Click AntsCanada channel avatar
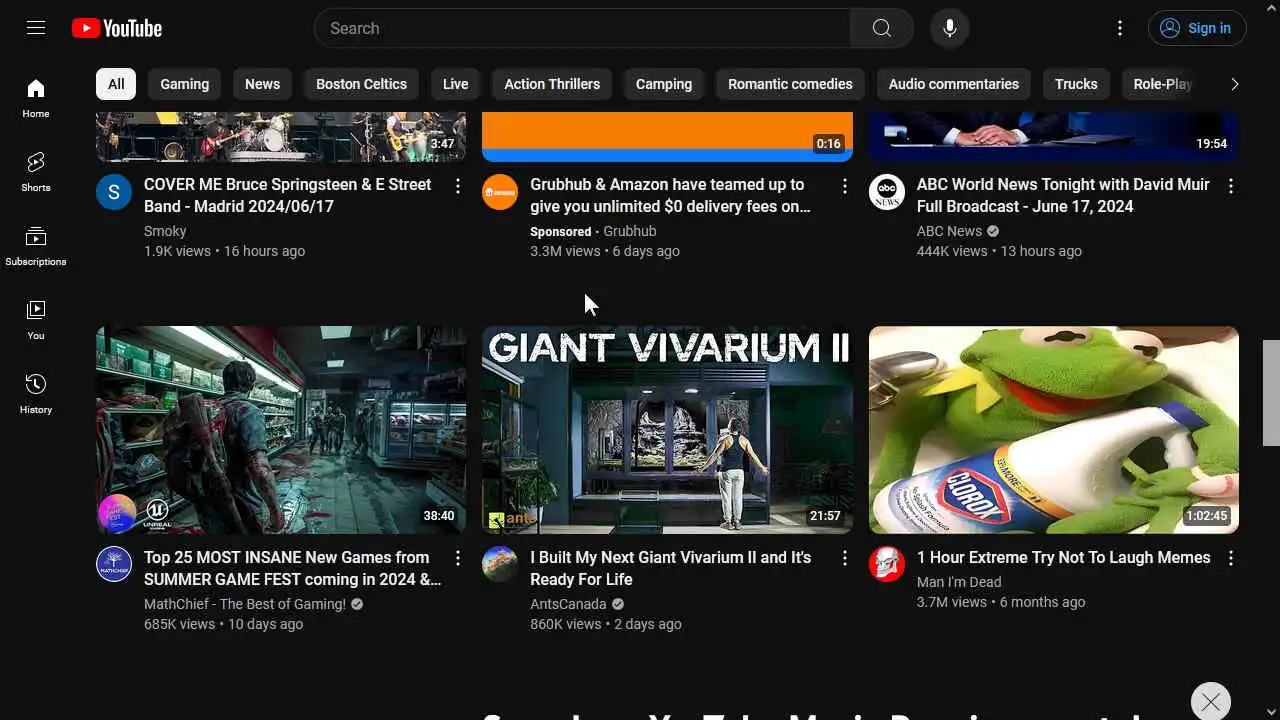This screenshot has width=1280, height=720. point(500,565)
